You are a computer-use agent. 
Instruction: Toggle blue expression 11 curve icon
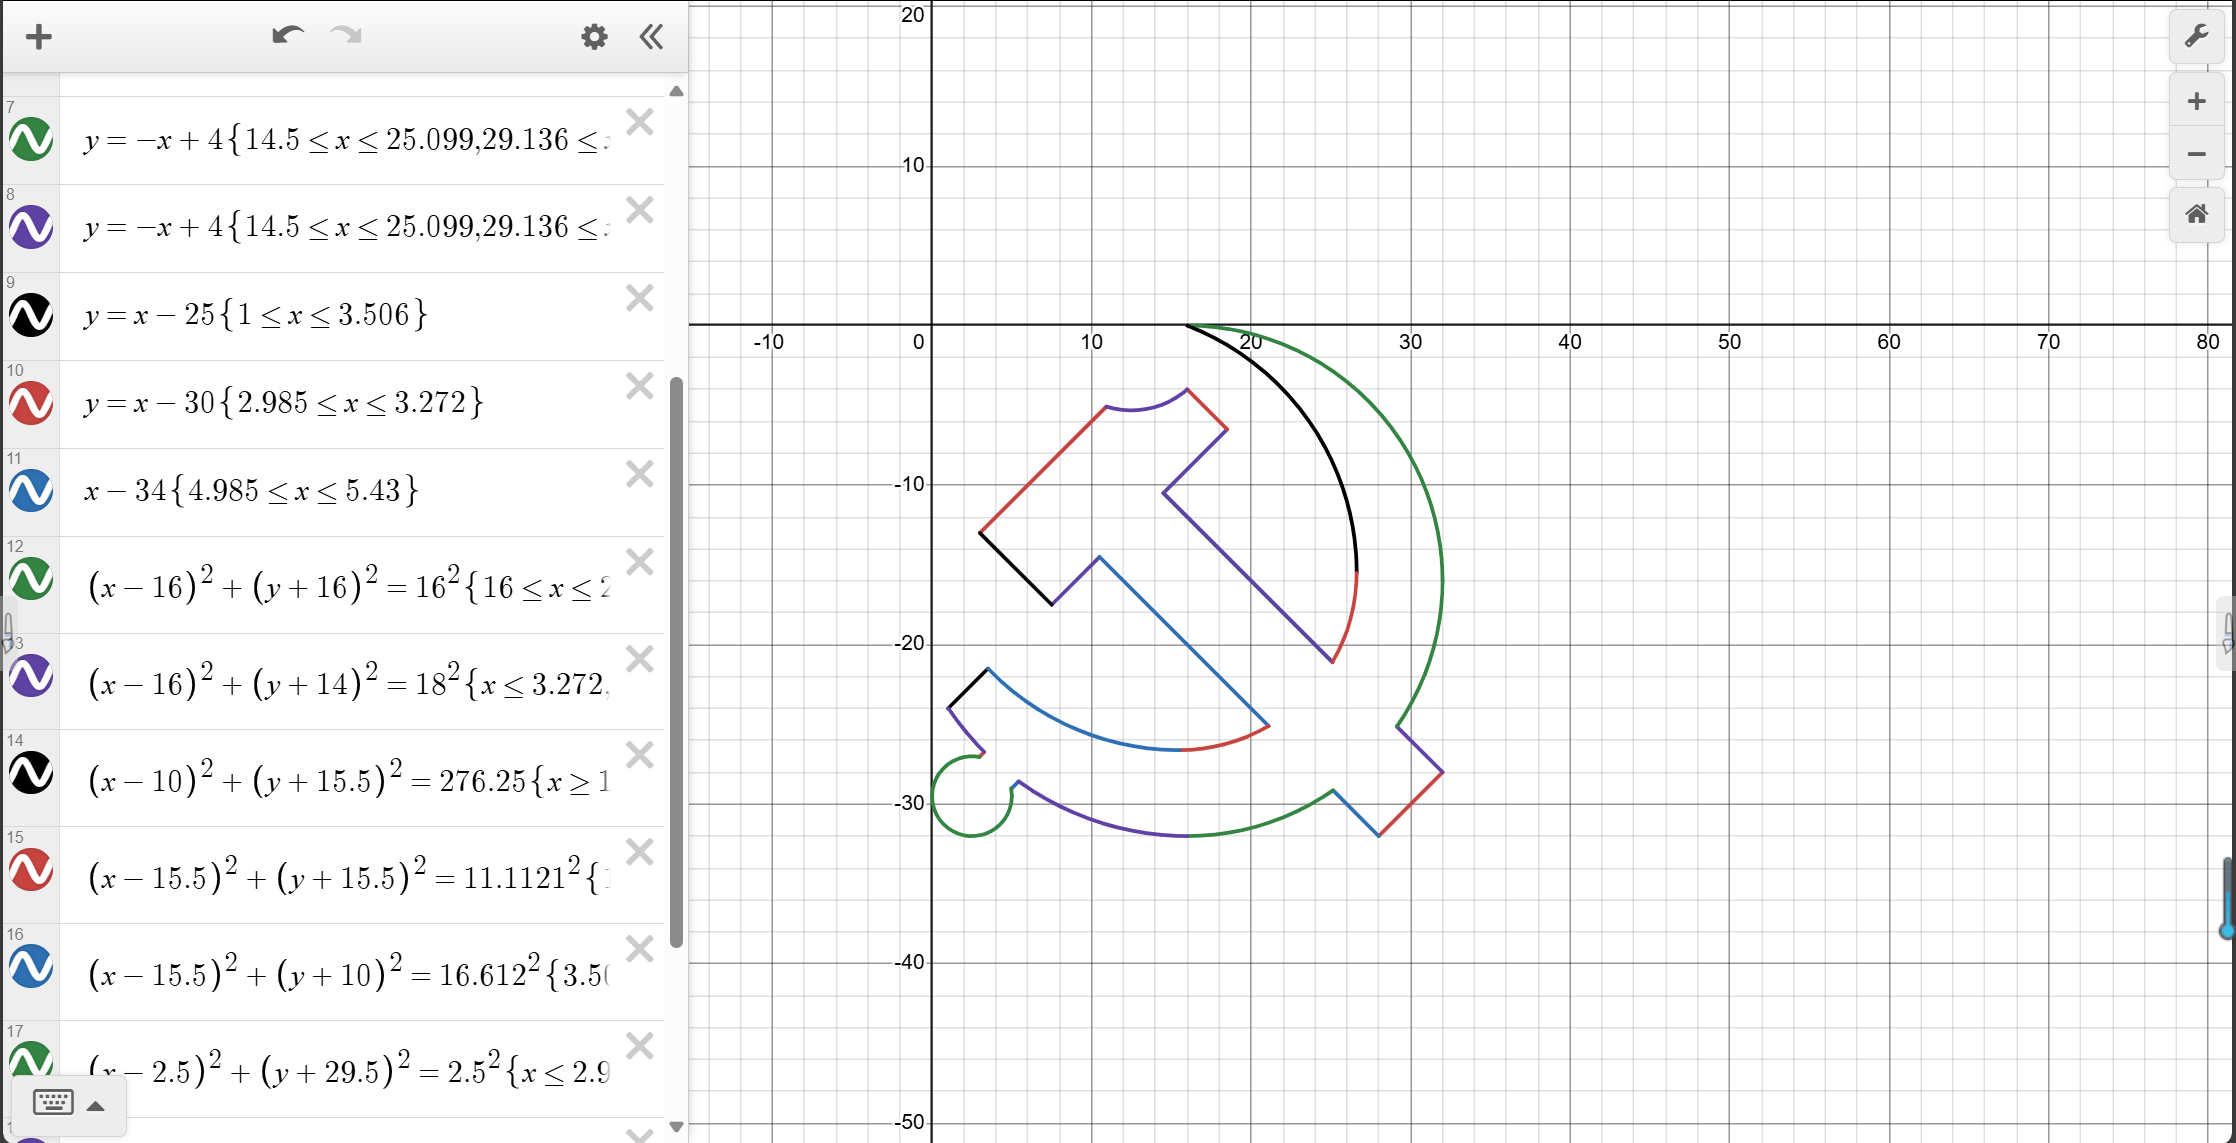click(31, 491)
